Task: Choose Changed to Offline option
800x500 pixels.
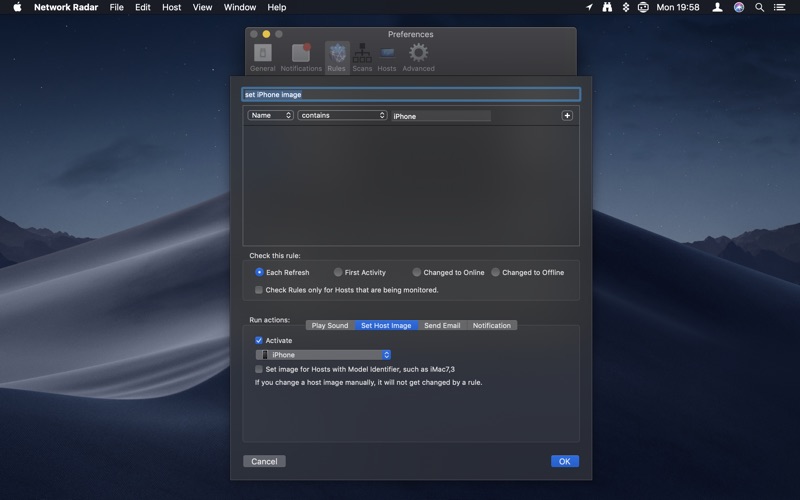Action: pyautogui.click(x=496, y=272)
